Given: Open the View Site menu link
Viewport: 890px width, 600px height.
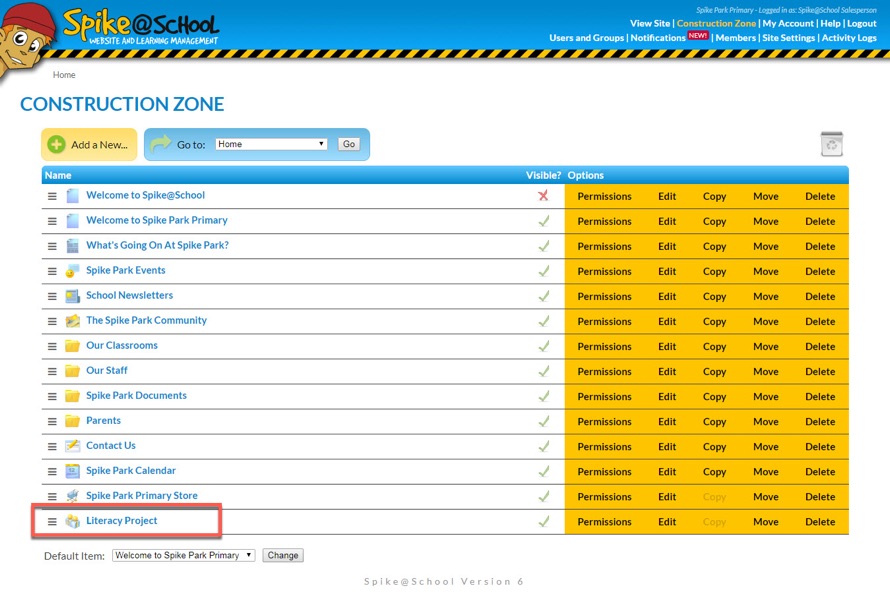Looking at the screenshot, I should click(650, 23).
